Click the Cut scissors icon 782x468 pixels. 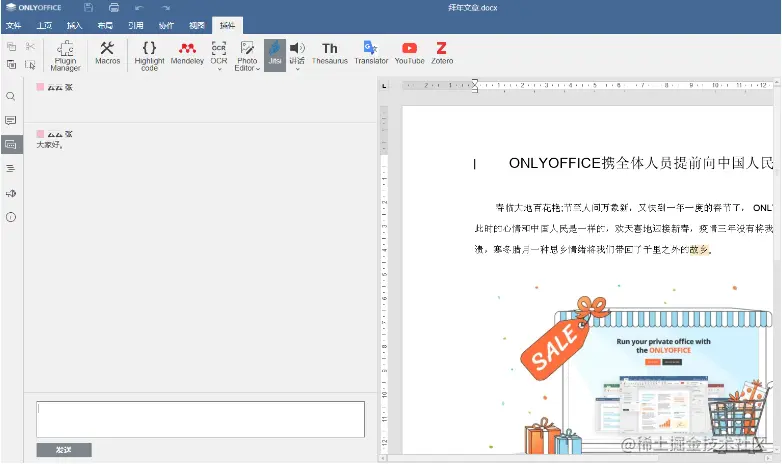pos(30,47)
